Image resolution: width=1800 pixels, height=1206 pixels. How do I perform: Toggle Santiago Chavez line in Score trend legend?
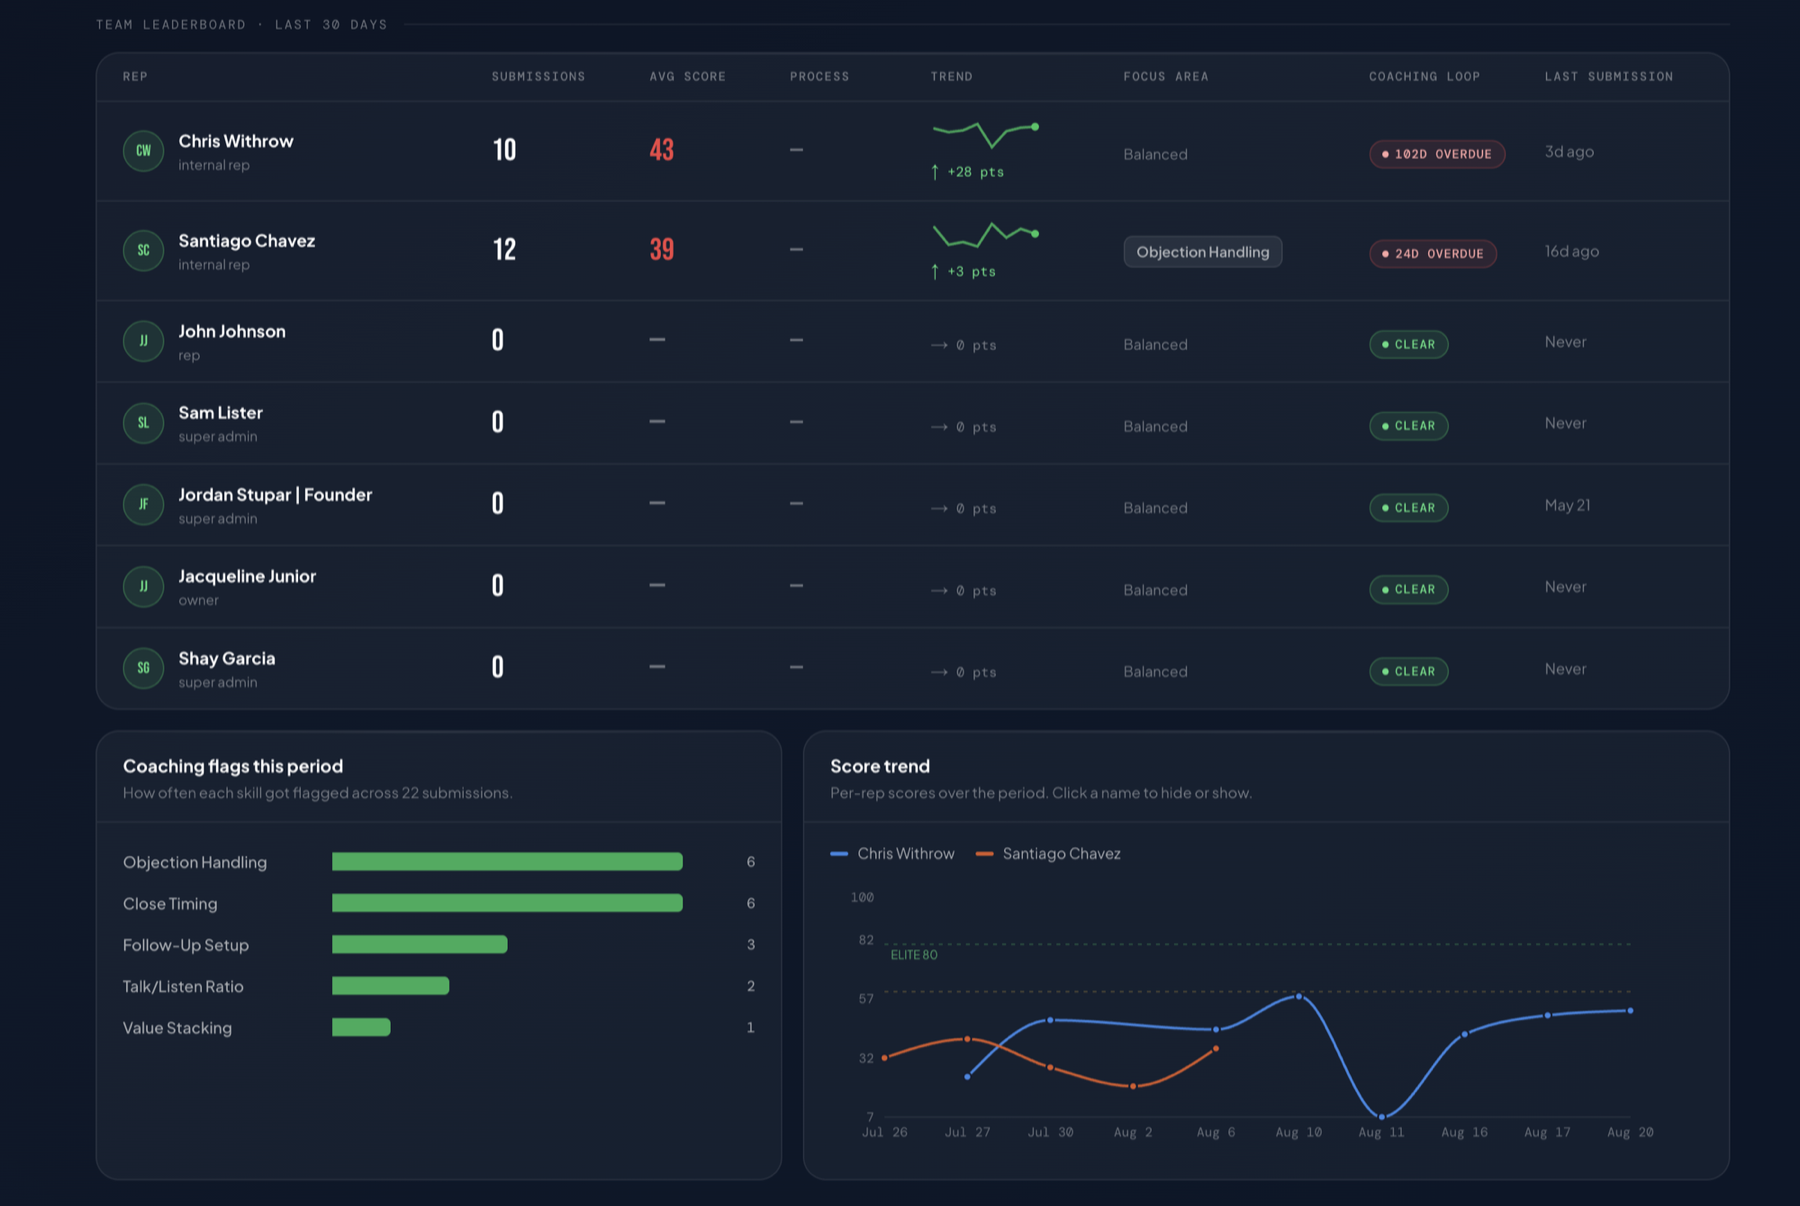[x=1048, y=853]
